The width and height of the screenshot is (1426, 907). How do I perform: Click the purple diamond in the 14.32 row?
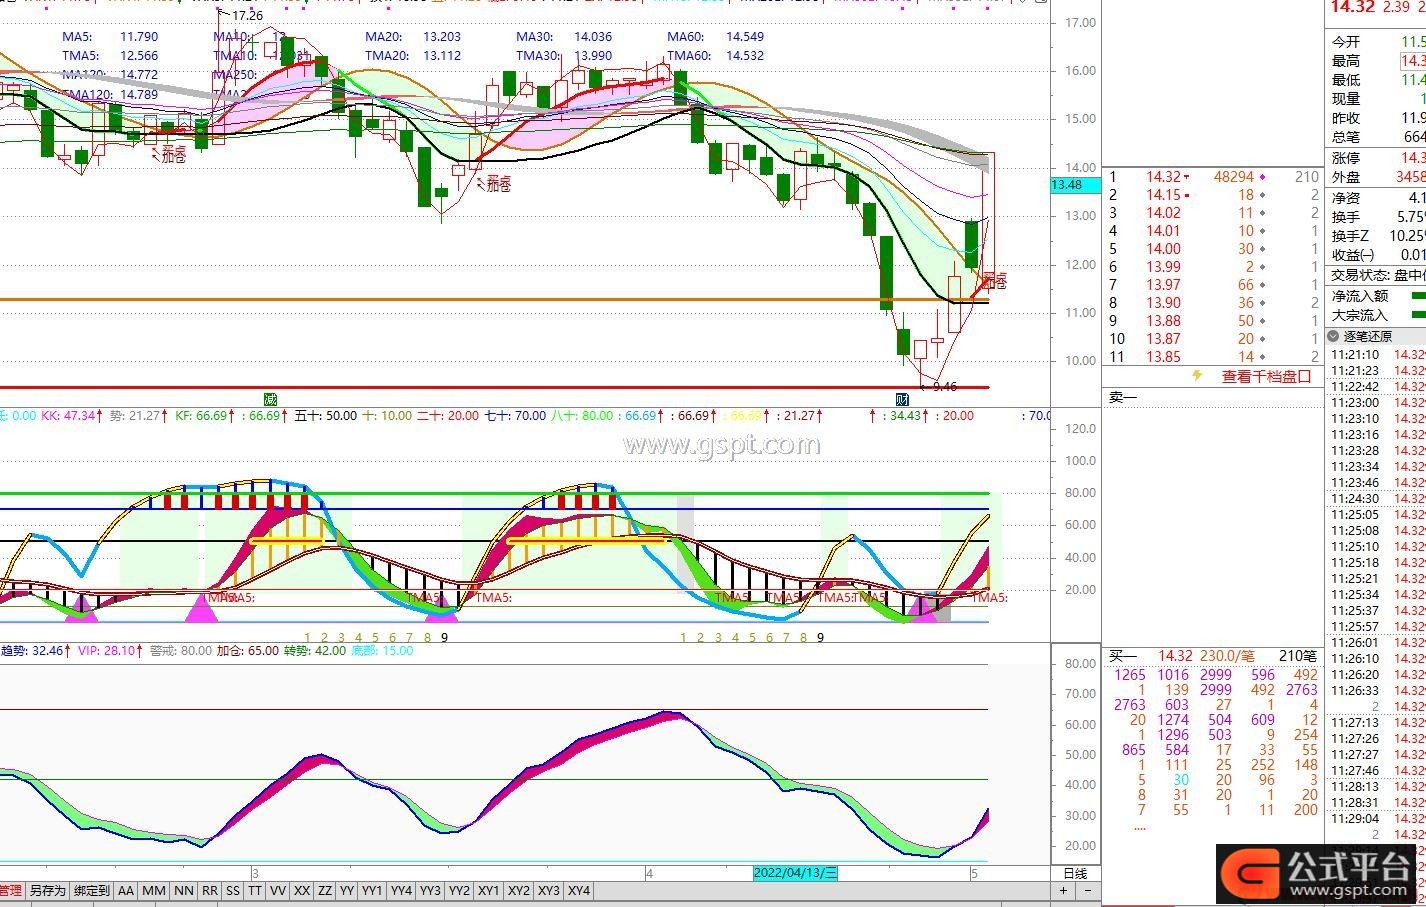[1262, 177]
